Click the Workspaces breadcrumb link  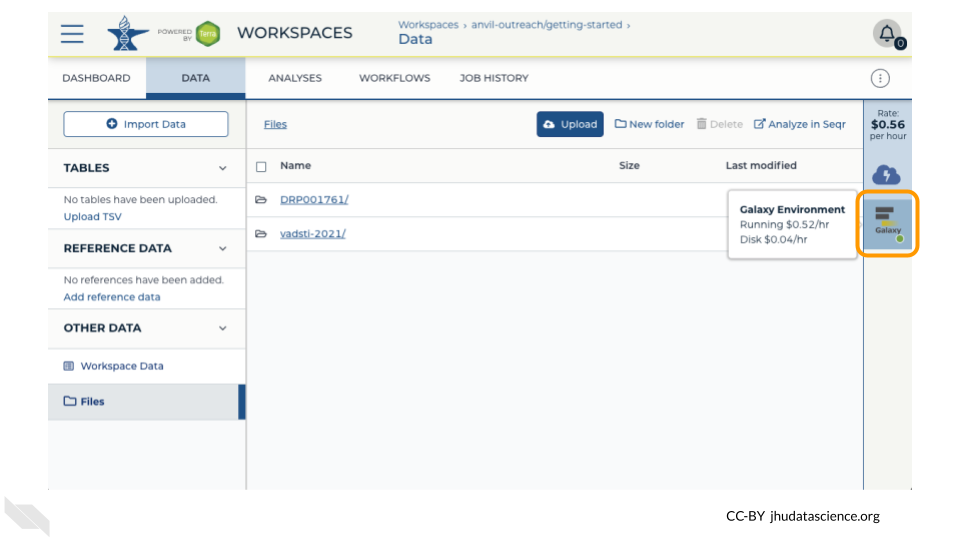428,25
